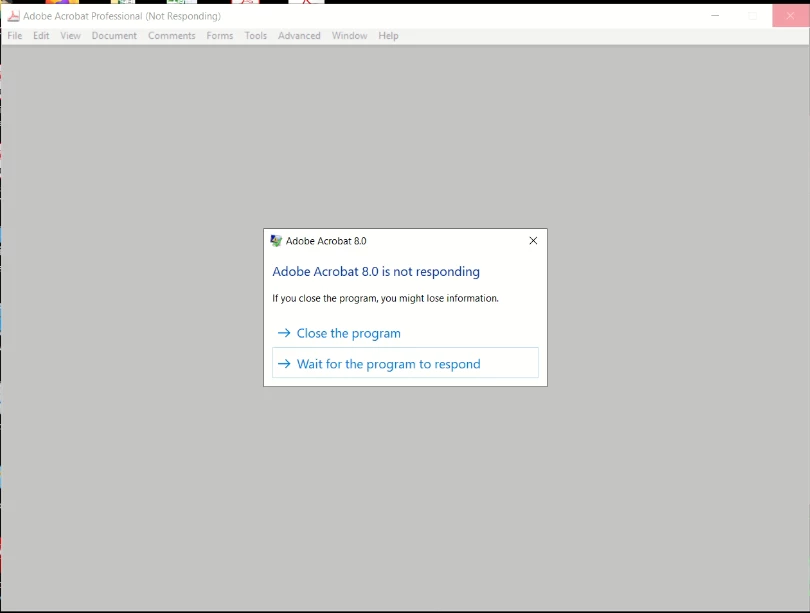Close the Adobe Acrobat Professional window
The height and width of the screenshot is (613, 810).
(x=790, y=16)
